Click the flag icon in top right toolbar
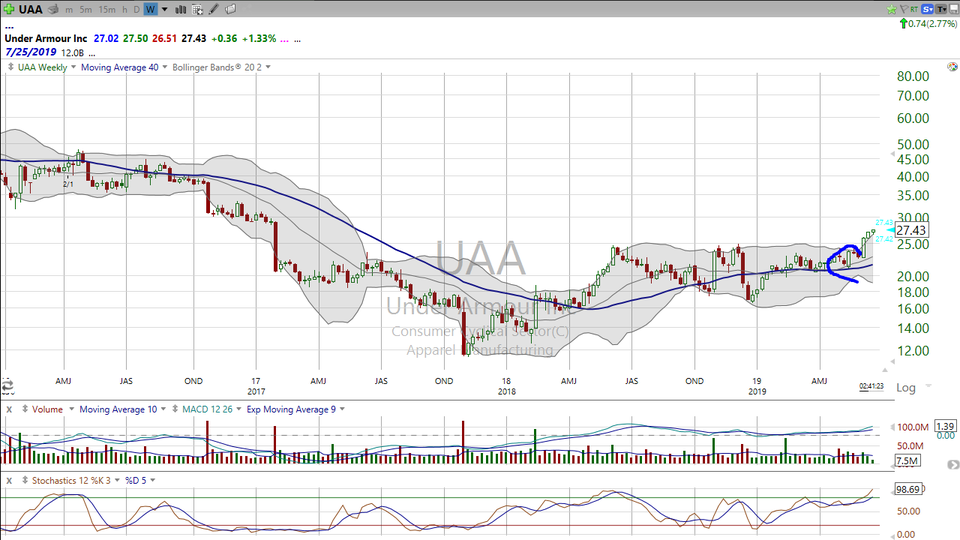The width and height of the screenshot is (960, 540). coord(904,9)
